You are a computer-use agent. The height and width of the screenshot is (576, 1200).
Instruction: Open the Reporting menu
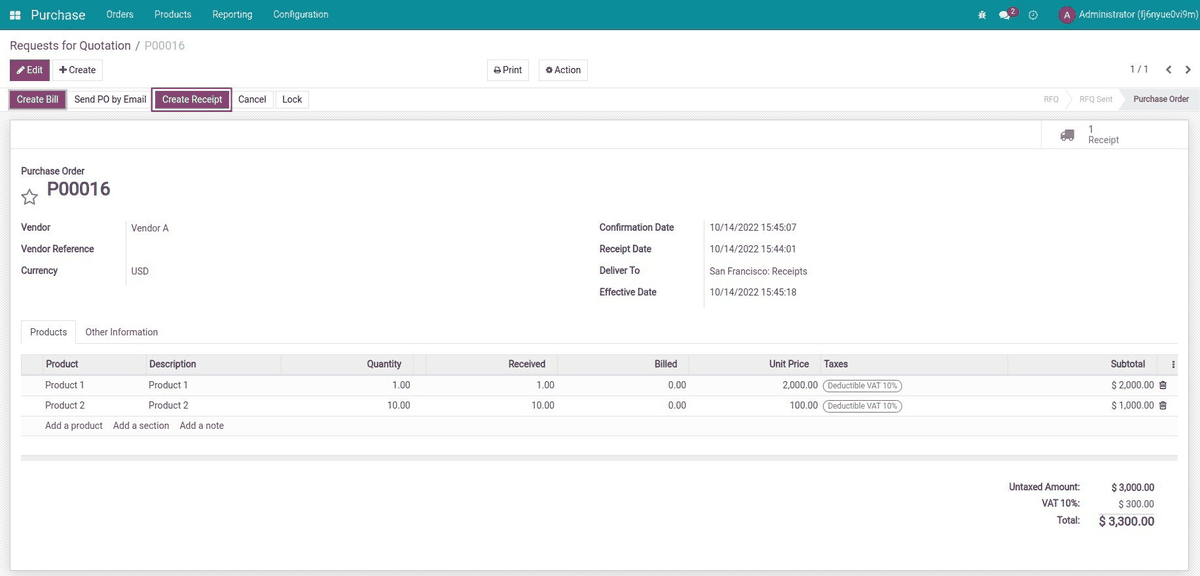(x=232, y=15)
